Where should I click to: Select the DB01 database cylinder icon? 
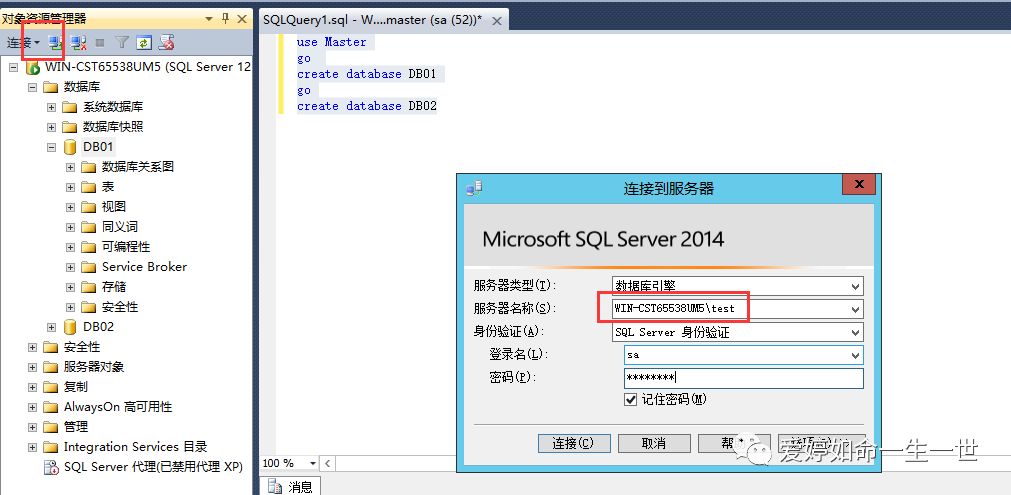tap(70, 147)
